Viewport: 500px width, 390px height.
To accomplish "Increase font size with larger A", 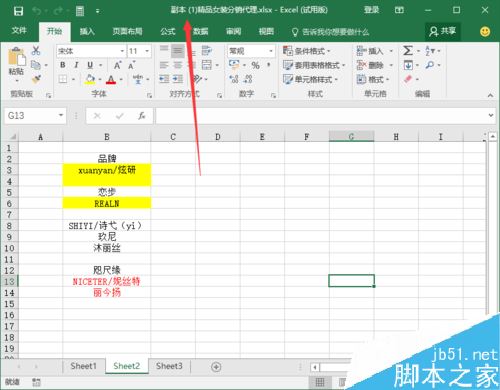I will [117, 65].
